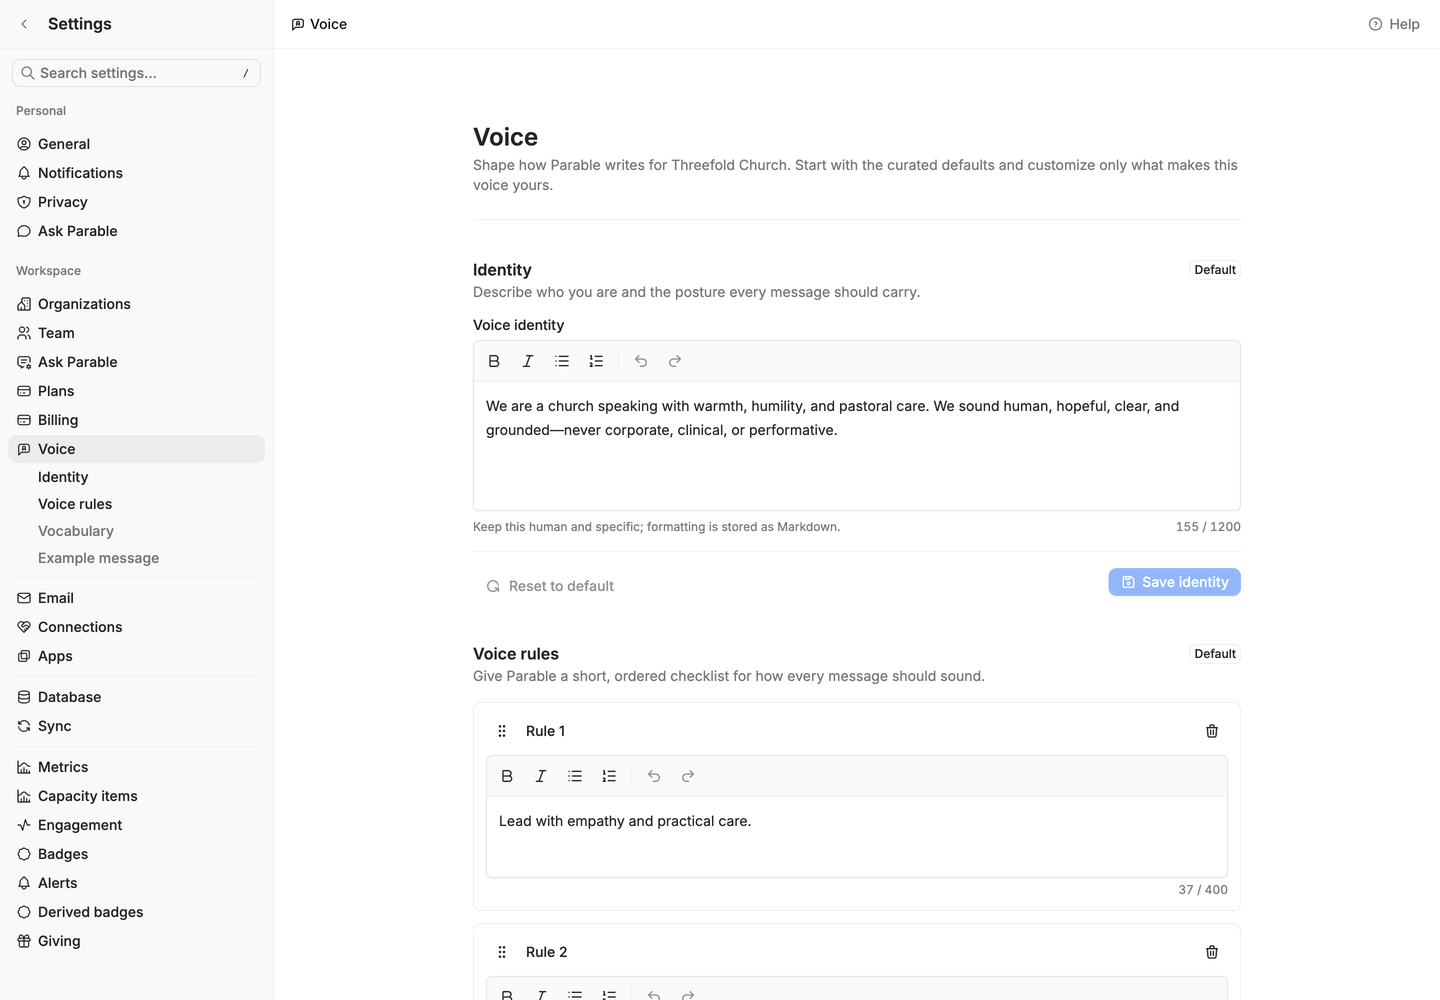The height and width of the screenshot is (1000, 1440).
Task: Redo in the Voice identity editor
Action: pos(675,361)
